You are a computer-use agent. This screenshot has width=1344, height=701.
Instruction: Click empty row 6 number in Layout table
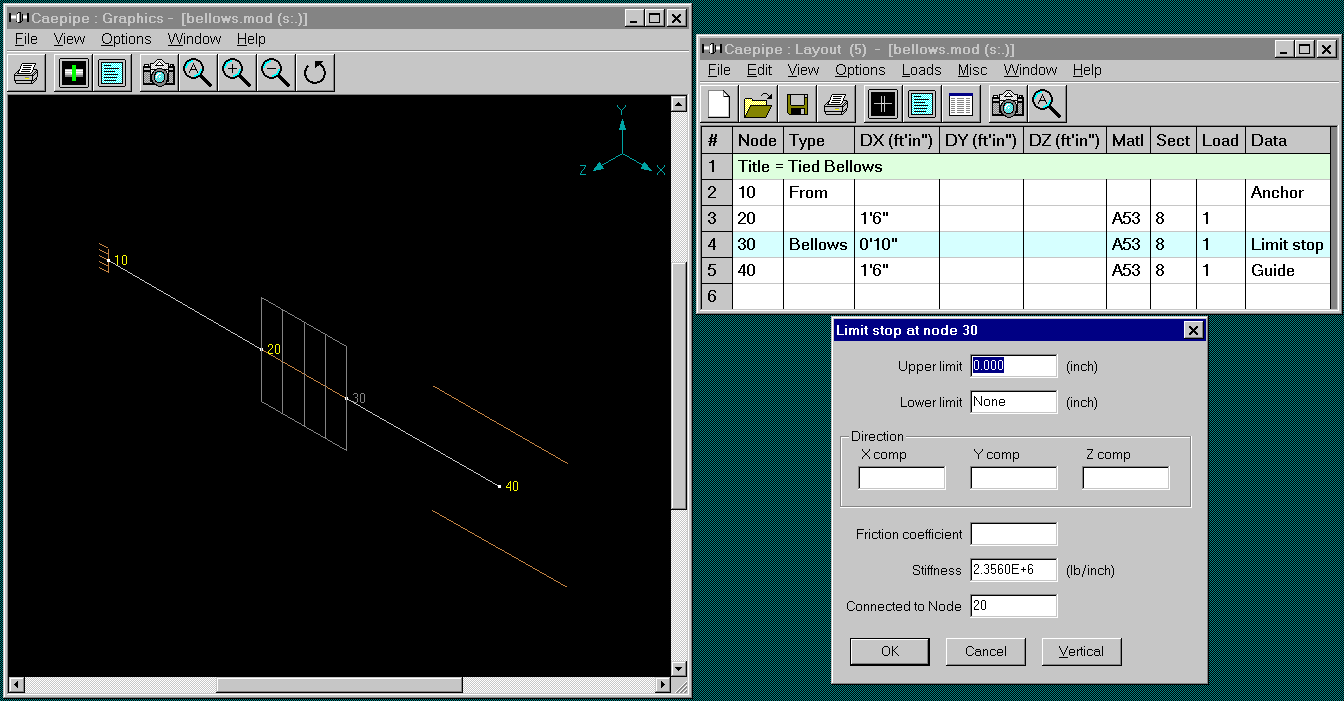(x=716, y=296)
